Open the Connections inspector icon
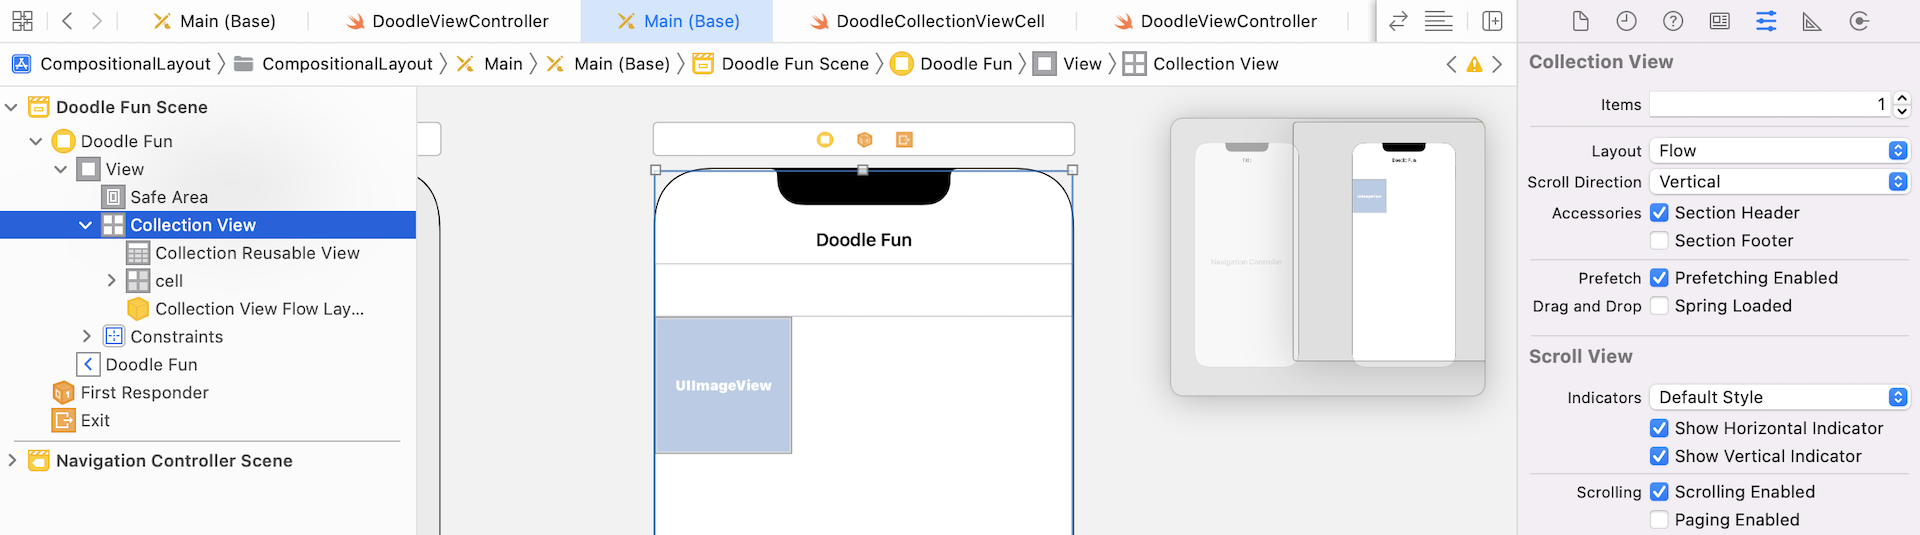1920x535 pixels. click(x=1859, y=21)
